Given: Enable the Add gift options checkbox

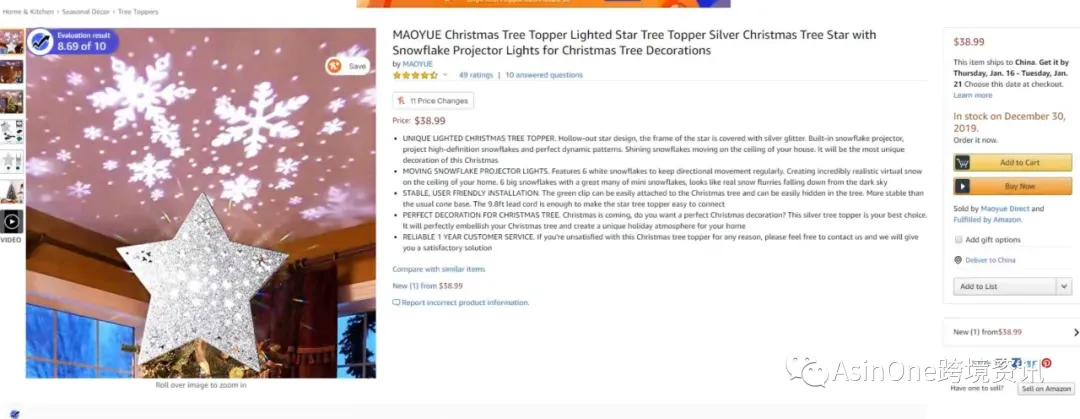Looking at the screenshot, I should tap(959, 240).
